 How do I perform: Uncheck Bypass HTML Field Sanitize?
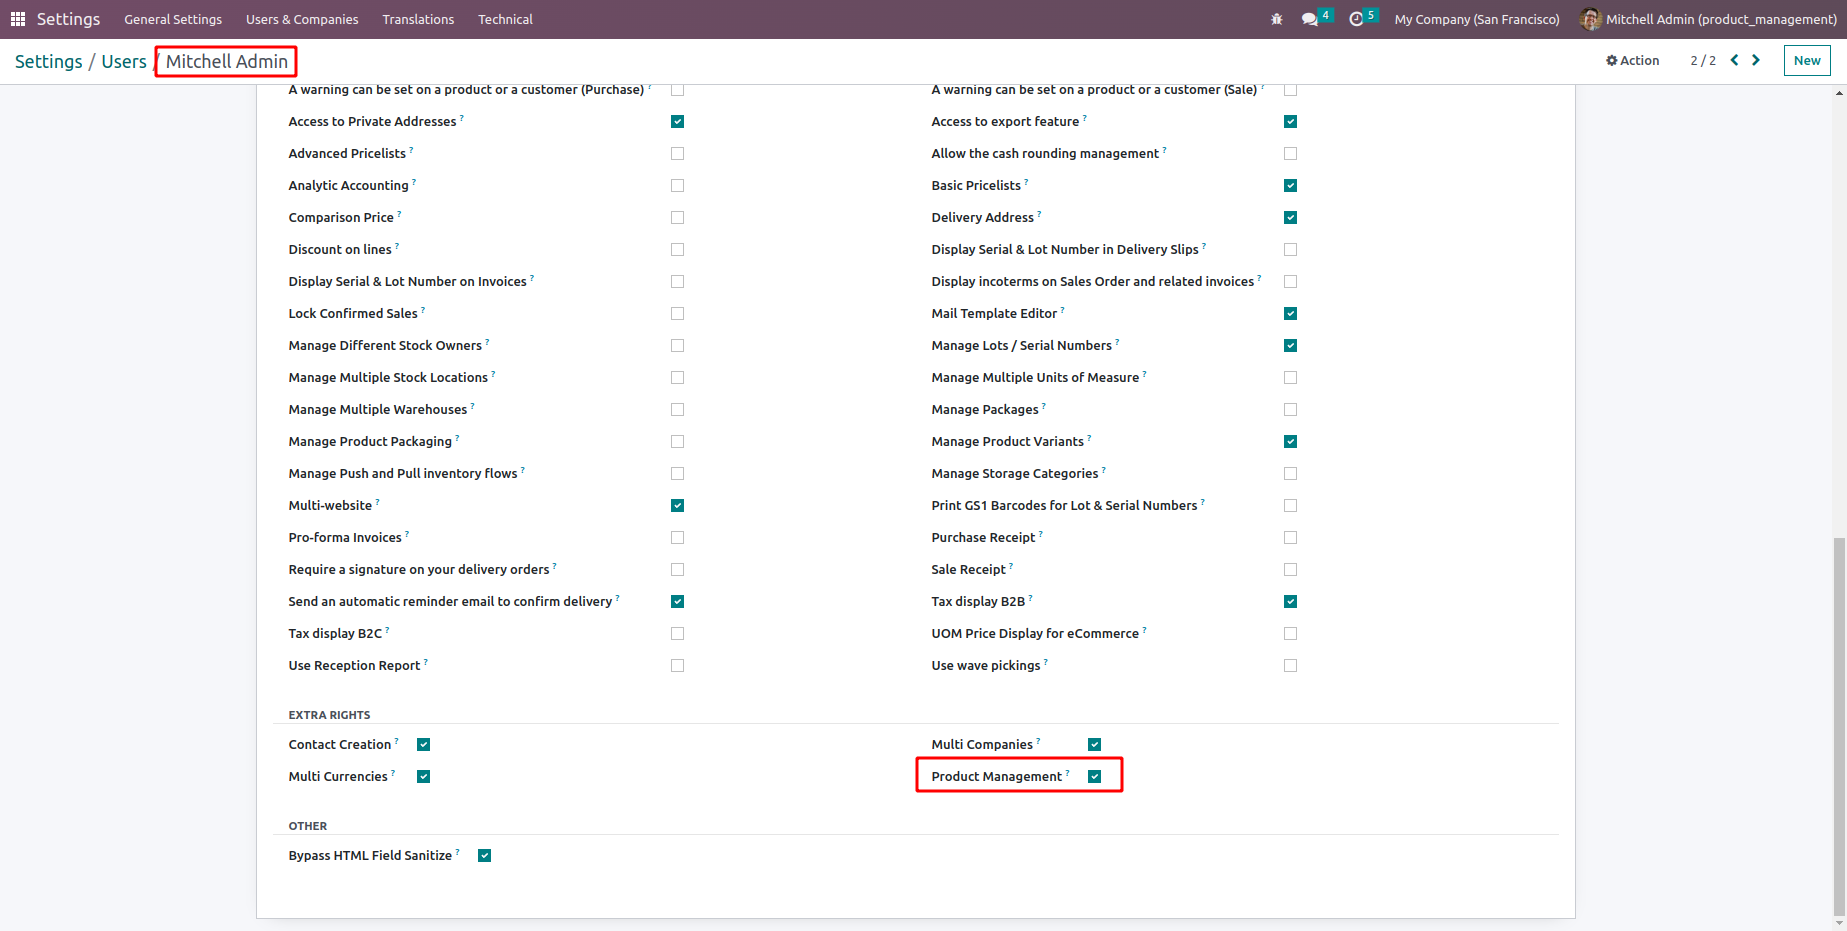click(x=485, y=855)
